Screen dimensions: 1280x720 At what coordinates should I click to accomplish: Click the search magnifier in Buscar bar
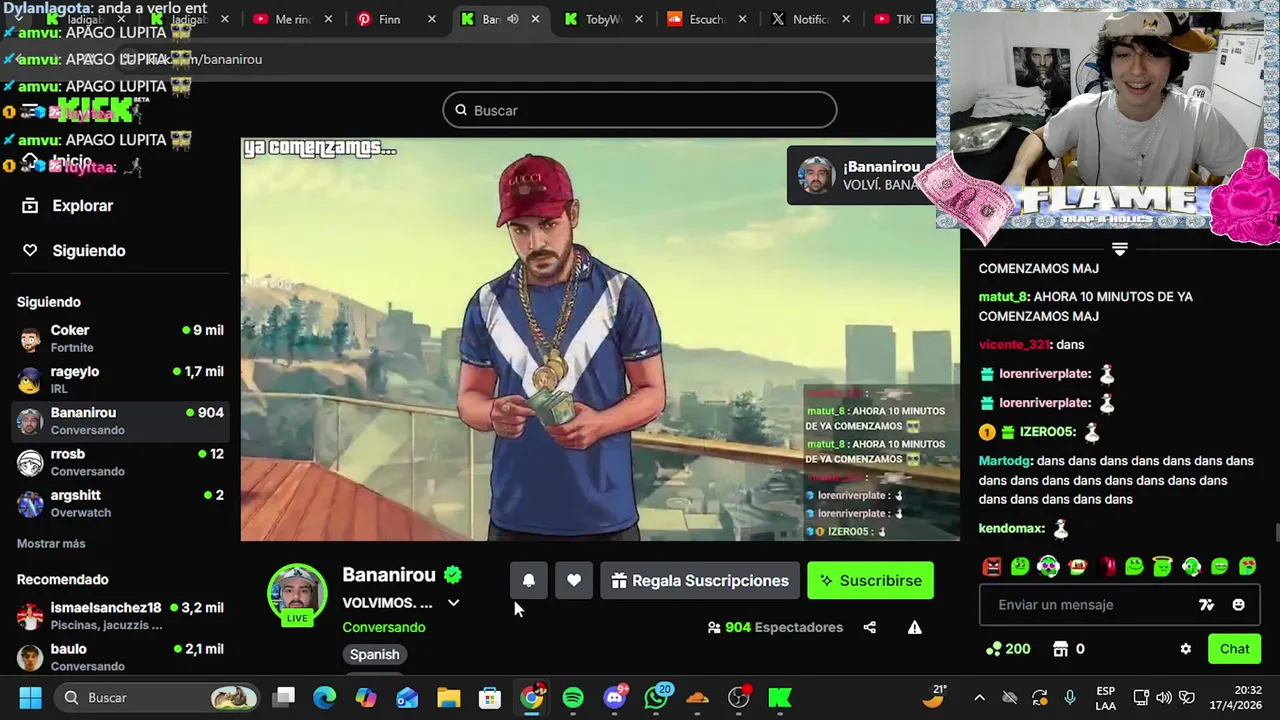(461, 110)
